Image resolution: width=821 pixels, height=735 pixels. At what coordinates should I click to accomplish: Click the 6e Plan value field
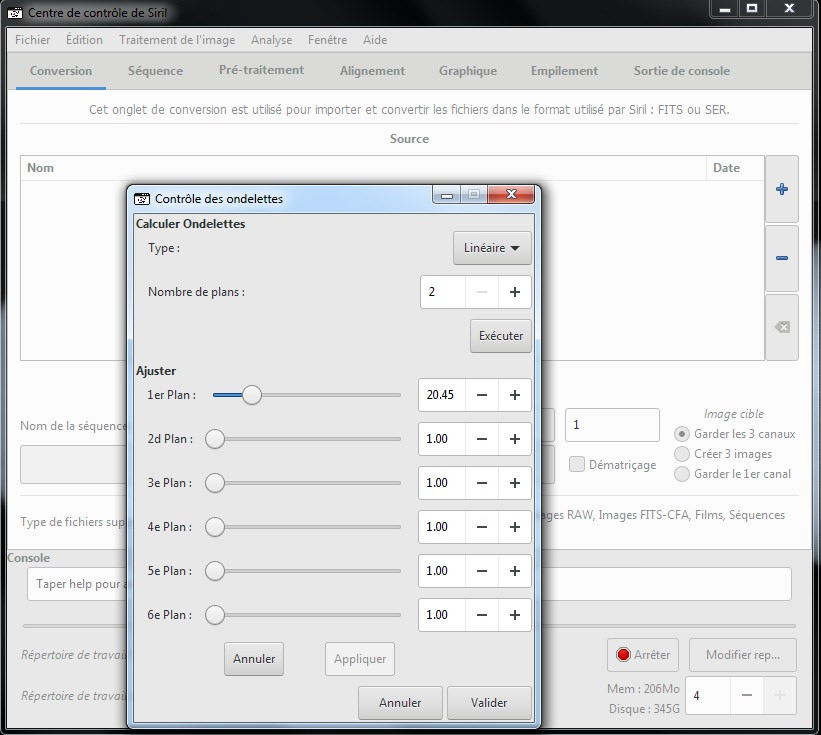[442, 615]
